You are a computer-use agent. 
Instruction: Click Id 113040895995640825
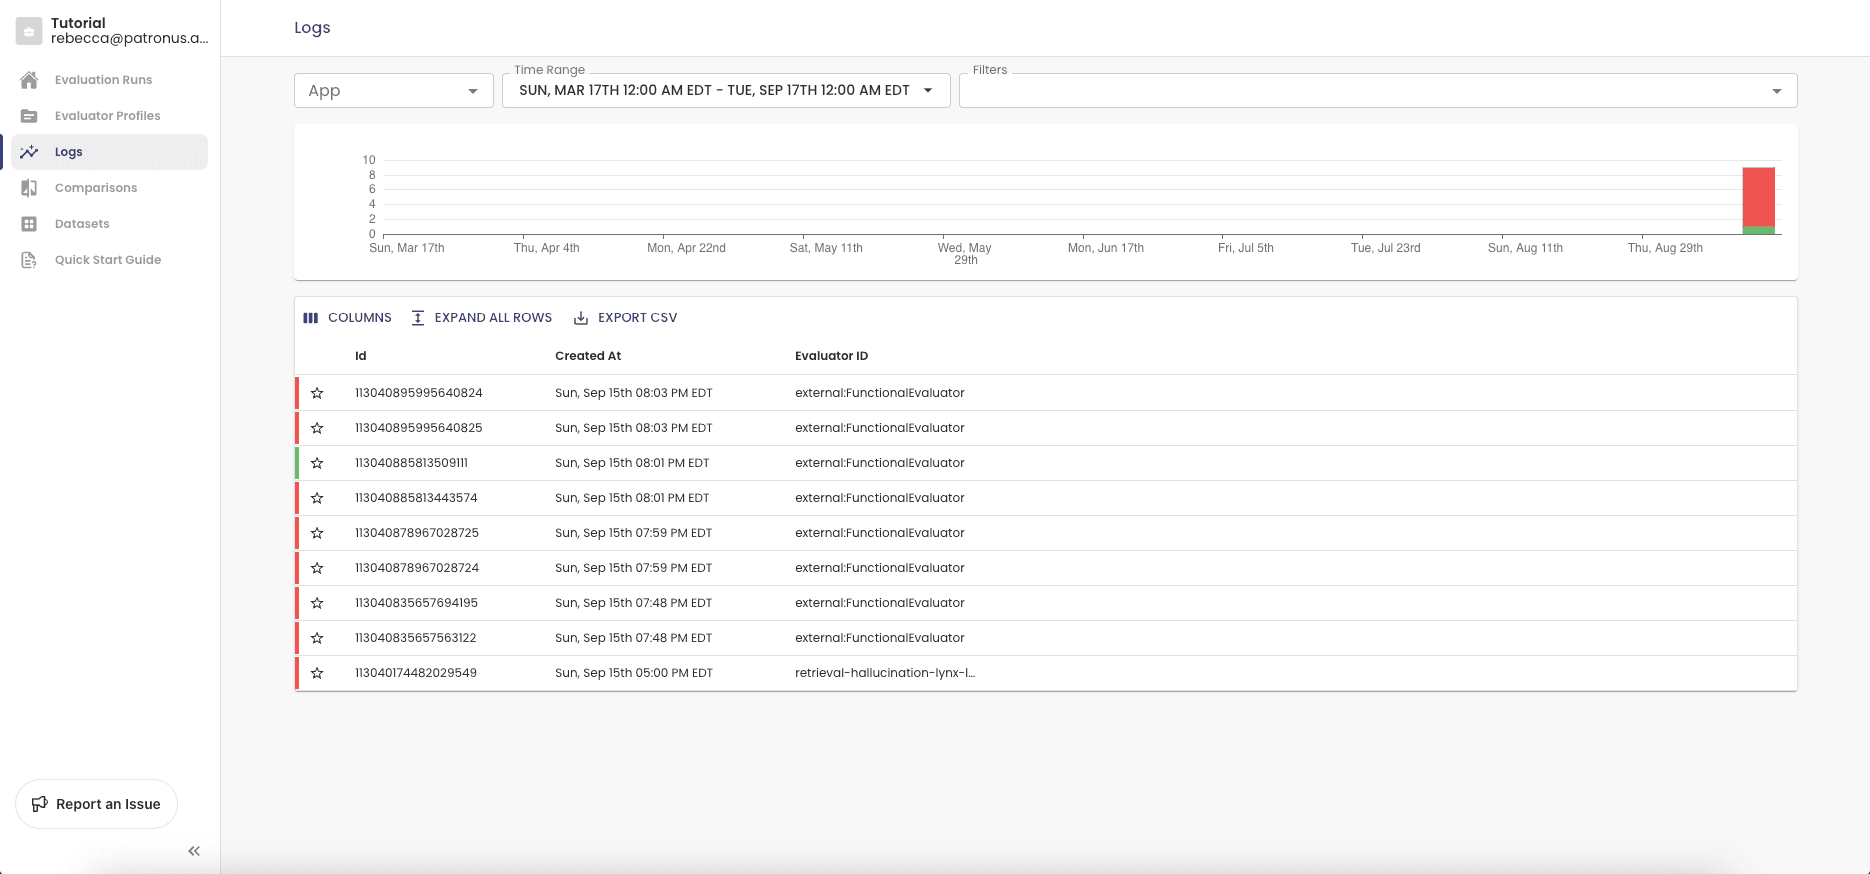click(x=419, y=428)
